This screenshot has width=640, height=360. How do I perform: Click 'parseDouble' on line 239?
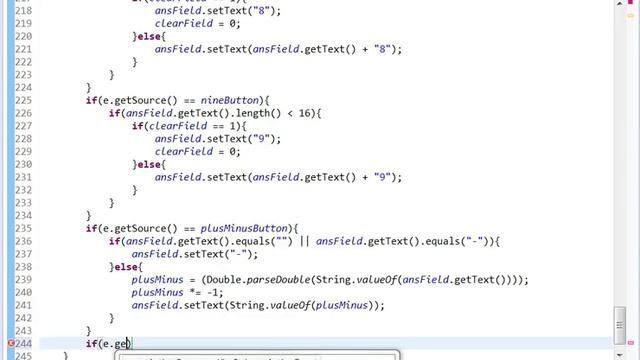click(278, 280)
